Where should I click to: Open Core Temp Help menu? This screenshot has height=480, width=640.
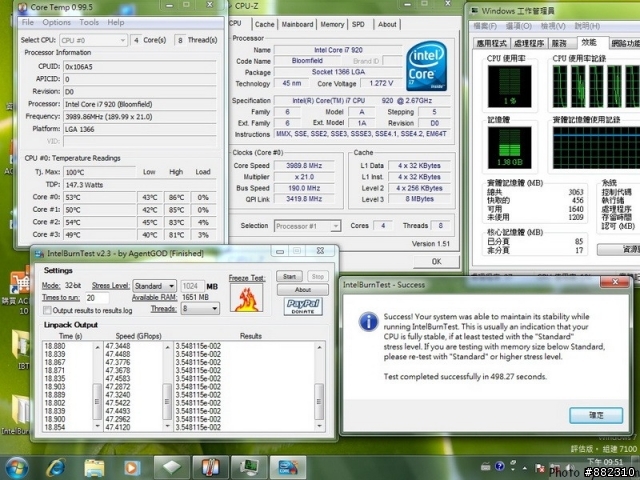click(x=116, y=22)
